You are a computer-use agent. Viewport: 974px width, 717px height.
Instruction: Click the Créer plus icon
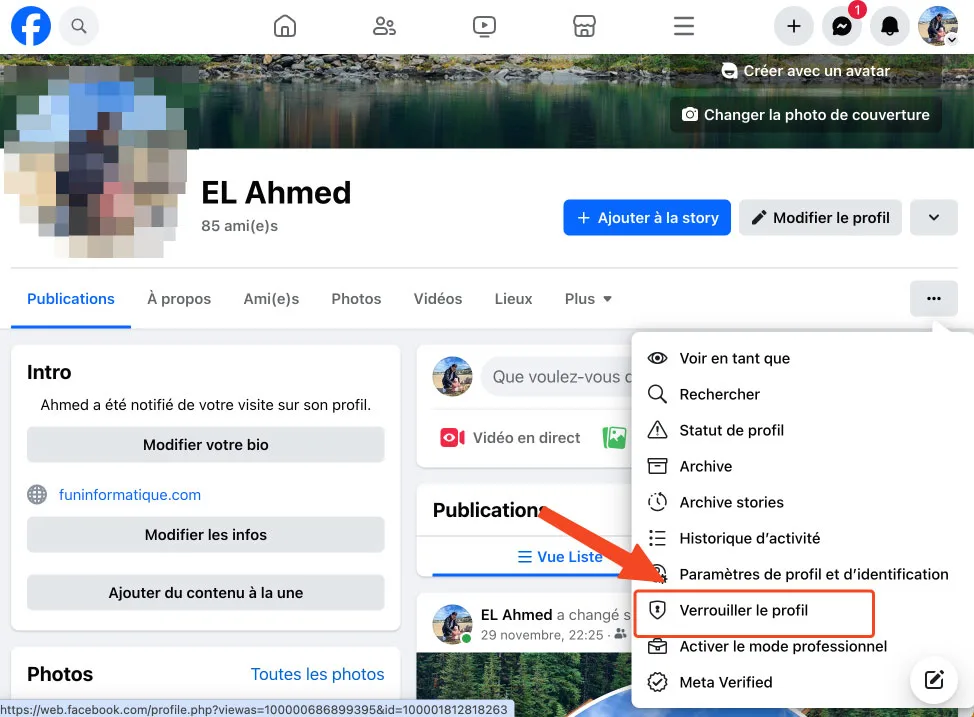[x=793, y=26]
